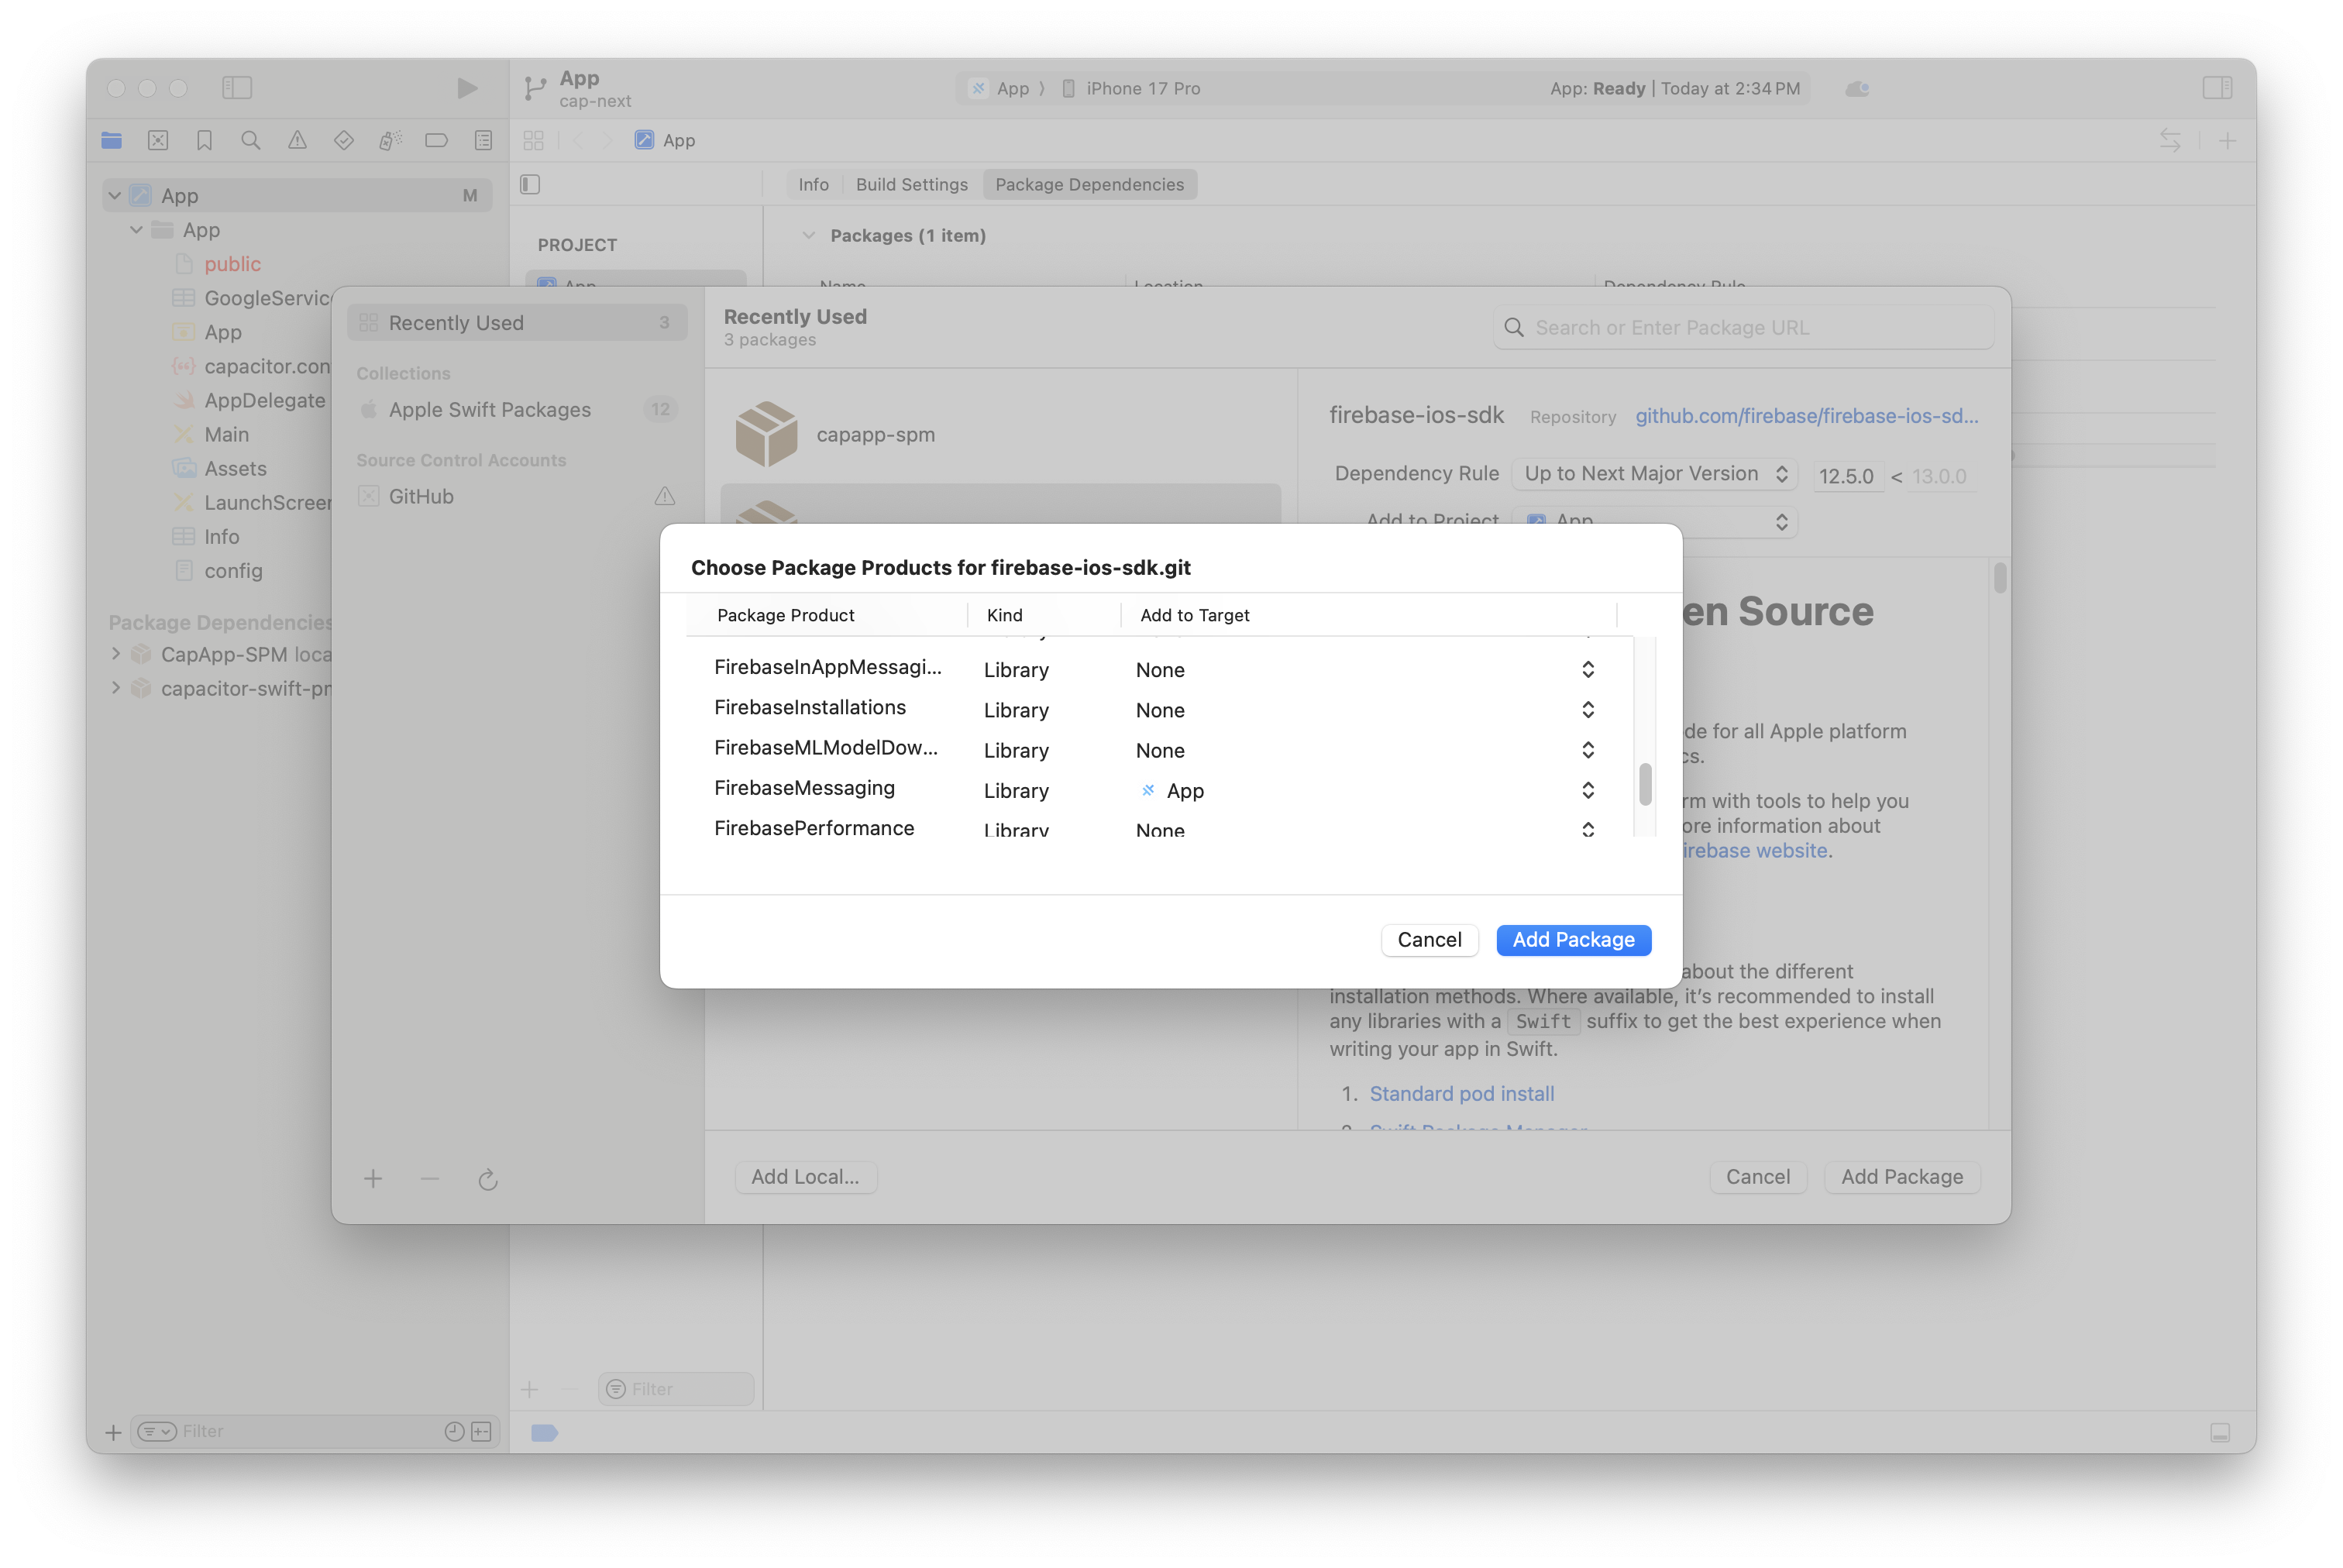Open the Find navigator magnifier icon
2343x1568 pixels.
coord(251,141)
